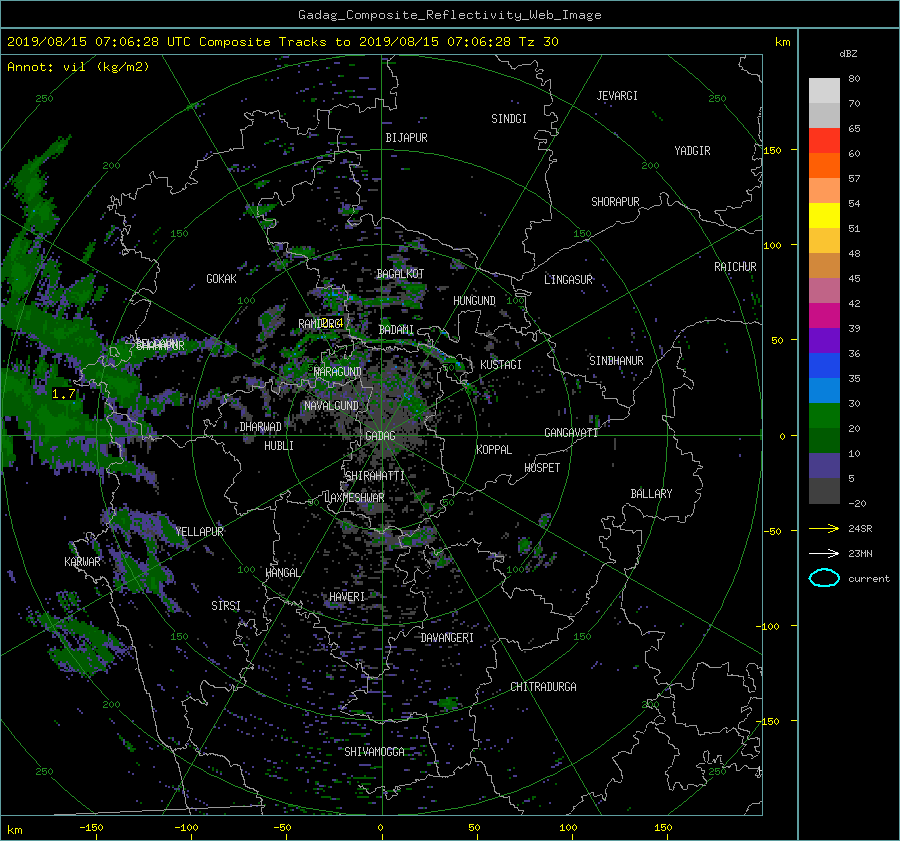Click the SHORAPUR city label
Image resolution: width=900 pixels, height=841 pixels.
pyautogui.click(x=615, y=202)
